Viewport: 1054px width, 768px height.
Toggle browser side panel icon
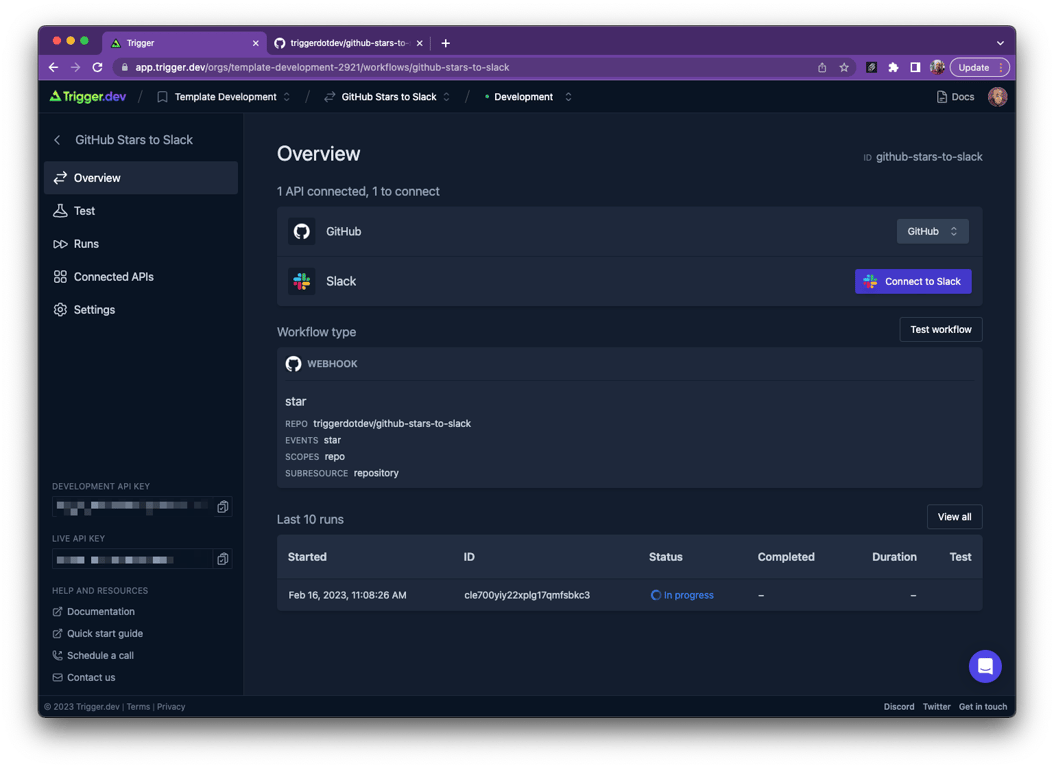[915, 67]
